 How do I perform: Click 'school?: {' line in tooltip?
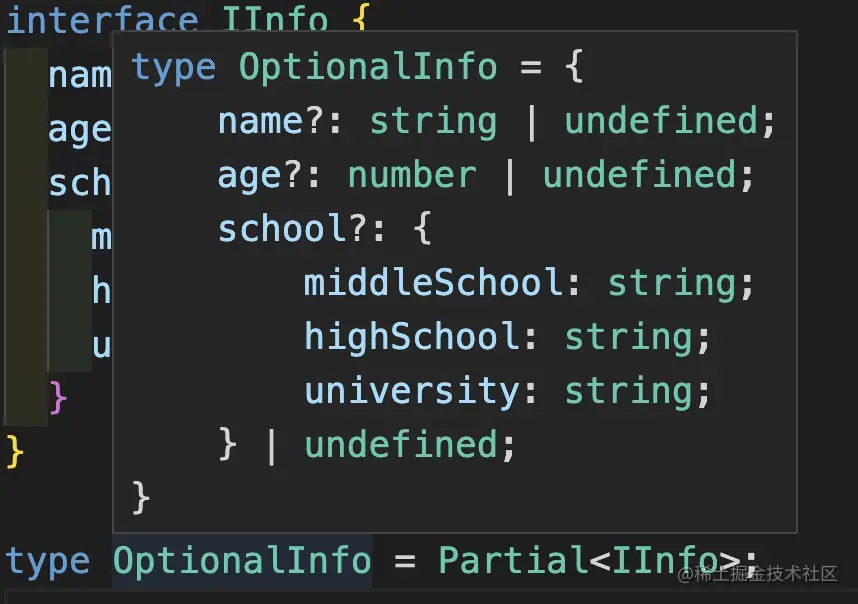325,229
